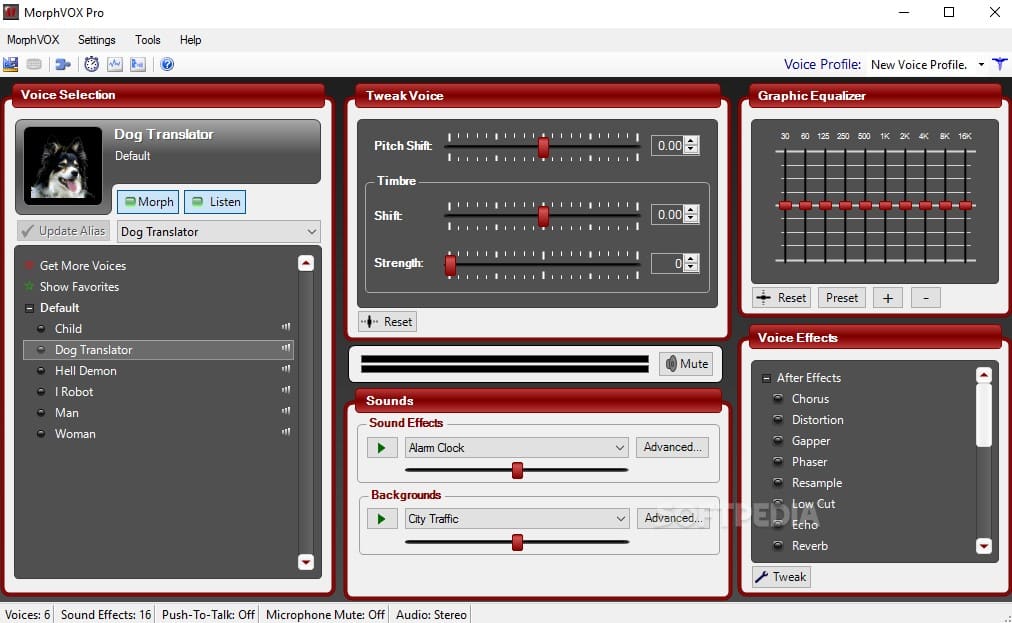
Task: Turn on the Gapper effect
Action: (x=811, y=441)
